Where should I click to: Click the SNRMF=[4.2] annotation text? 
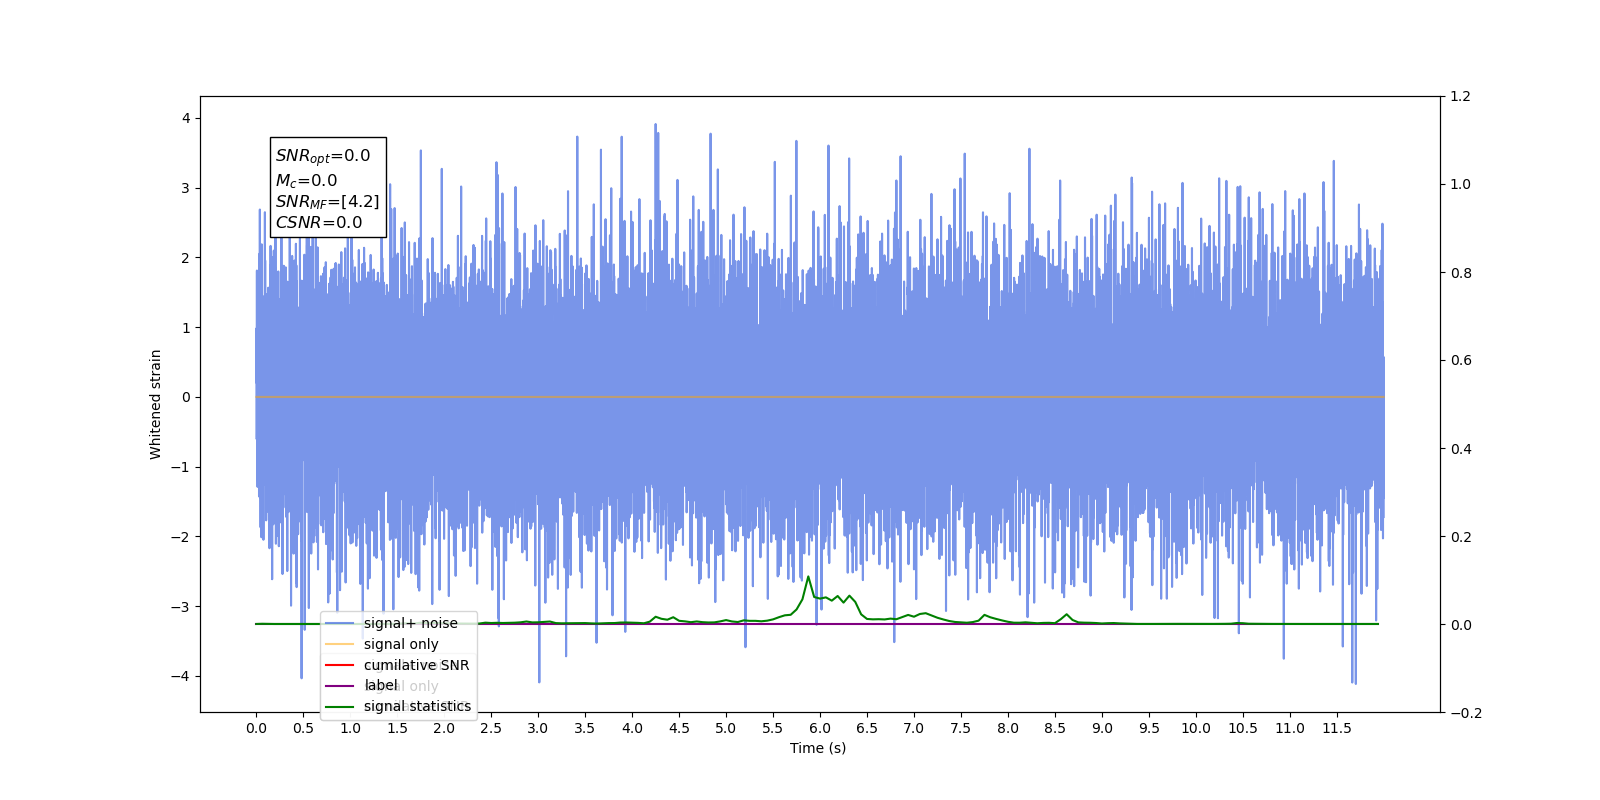pyautogui.click(x=328, y=202)
